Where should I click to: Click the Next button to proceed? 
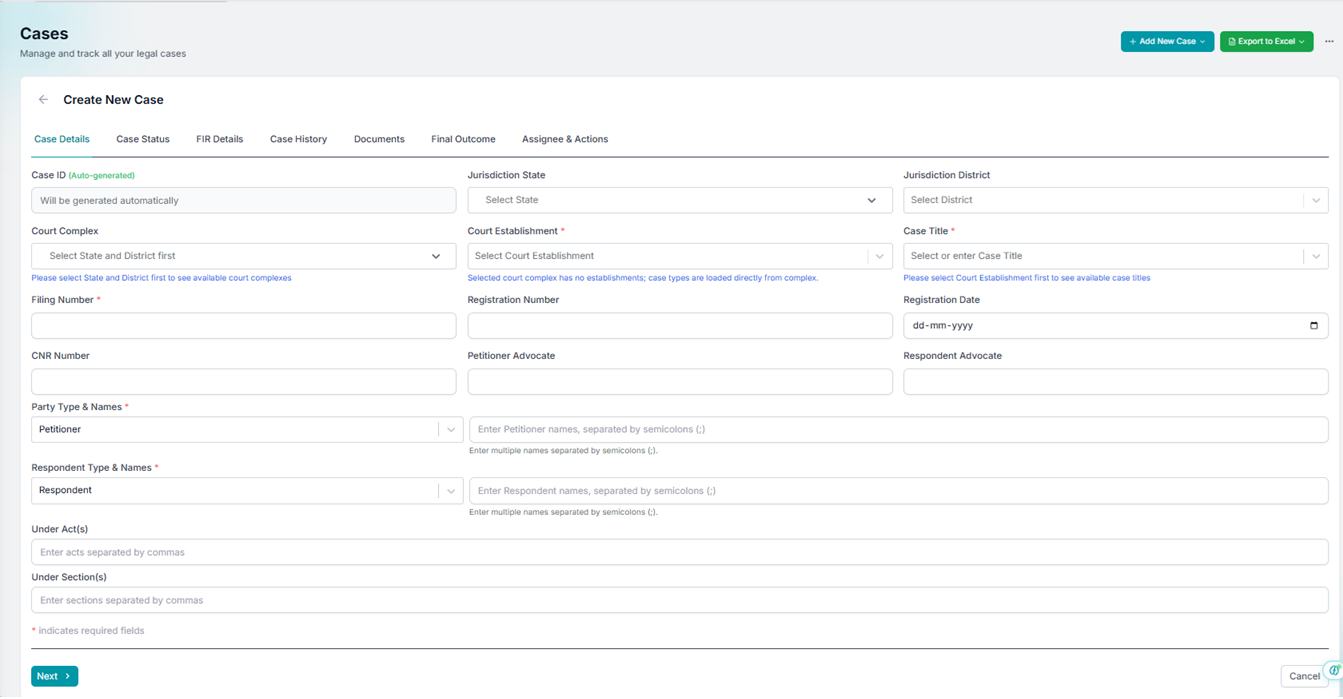click(53, 676)
